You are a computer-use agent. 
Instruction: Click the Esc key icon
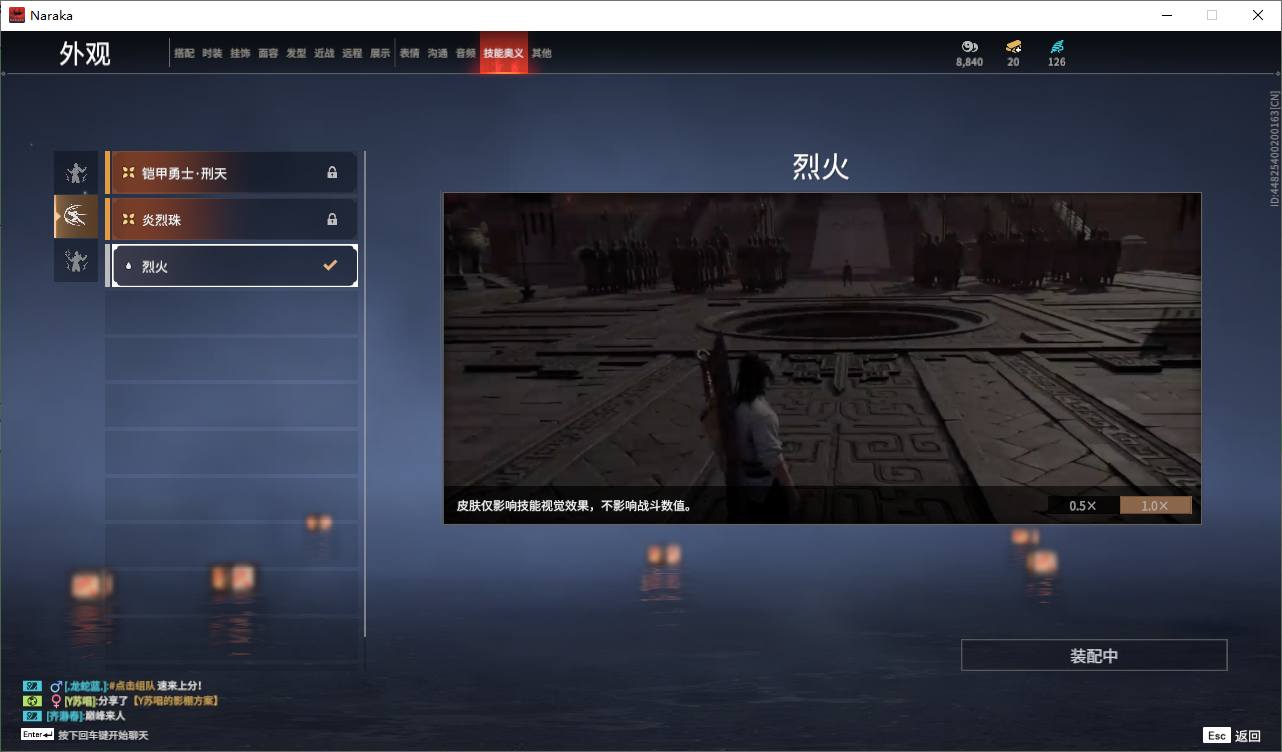tap(1216, 735)
